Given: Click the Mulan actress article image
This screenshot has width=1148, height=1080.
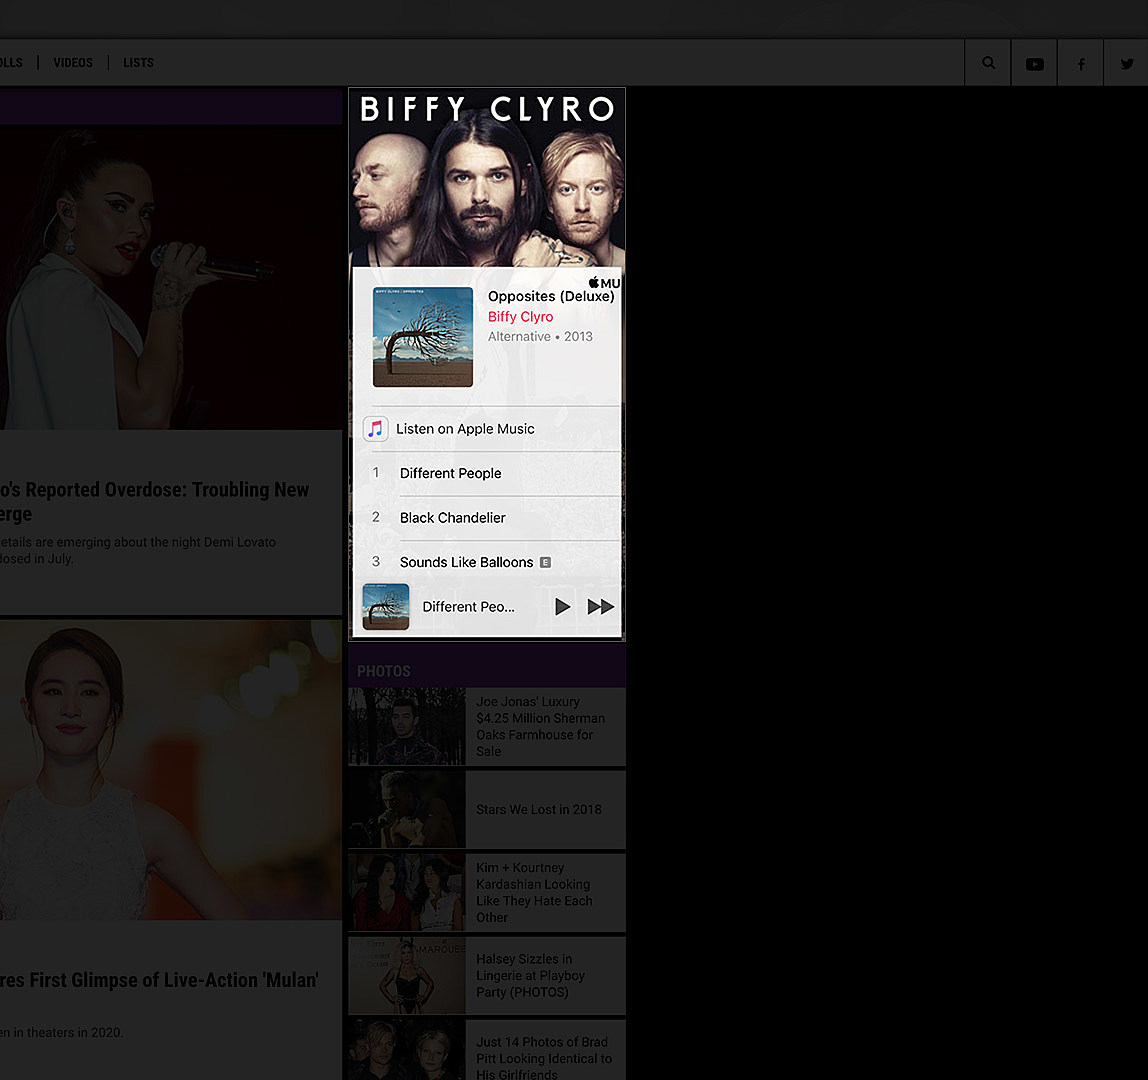Looking at the screenshot, I should (171, 770).
